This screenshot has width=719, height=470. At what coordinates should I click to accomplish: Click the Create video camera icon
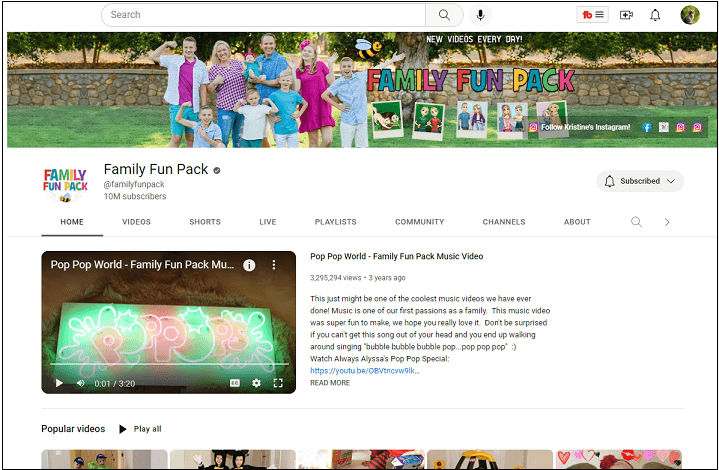626,15
